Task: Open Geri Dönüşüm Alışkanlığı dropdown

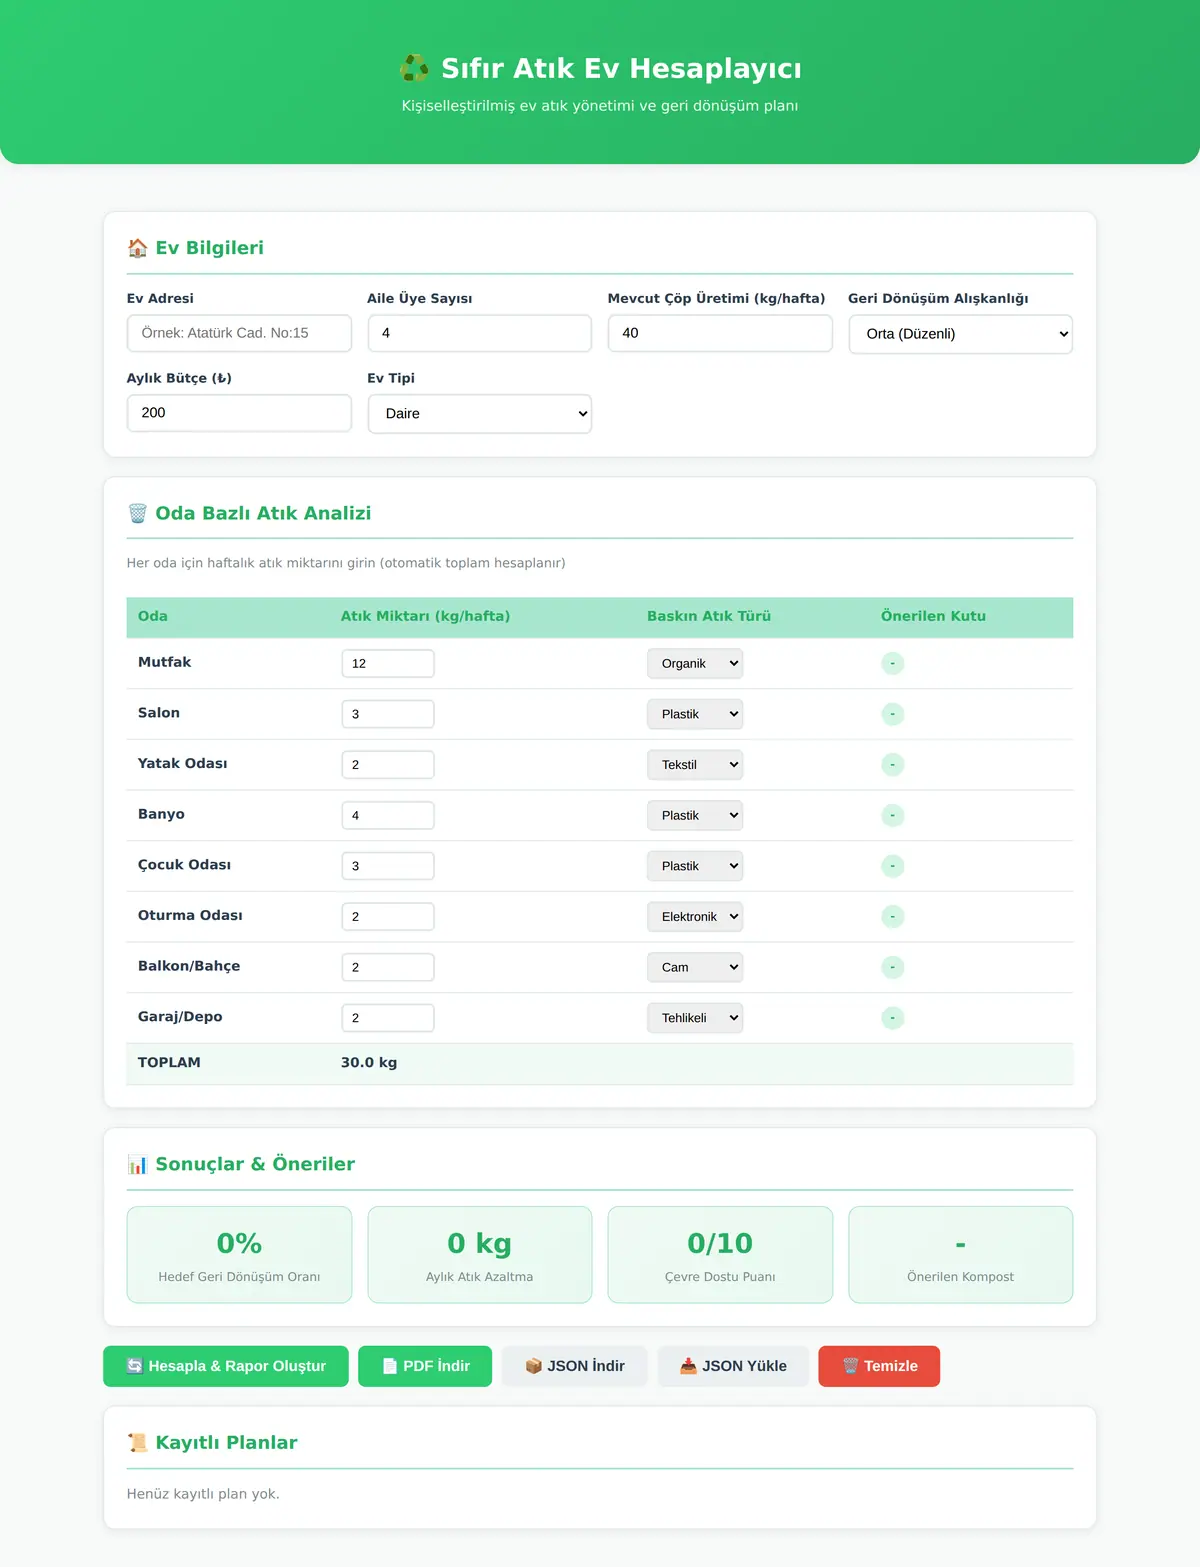Action: pos(960,334)
